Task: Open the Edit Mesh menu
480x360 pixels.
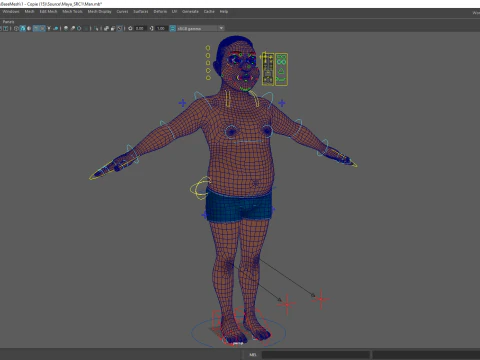Action: pos(48,12)
